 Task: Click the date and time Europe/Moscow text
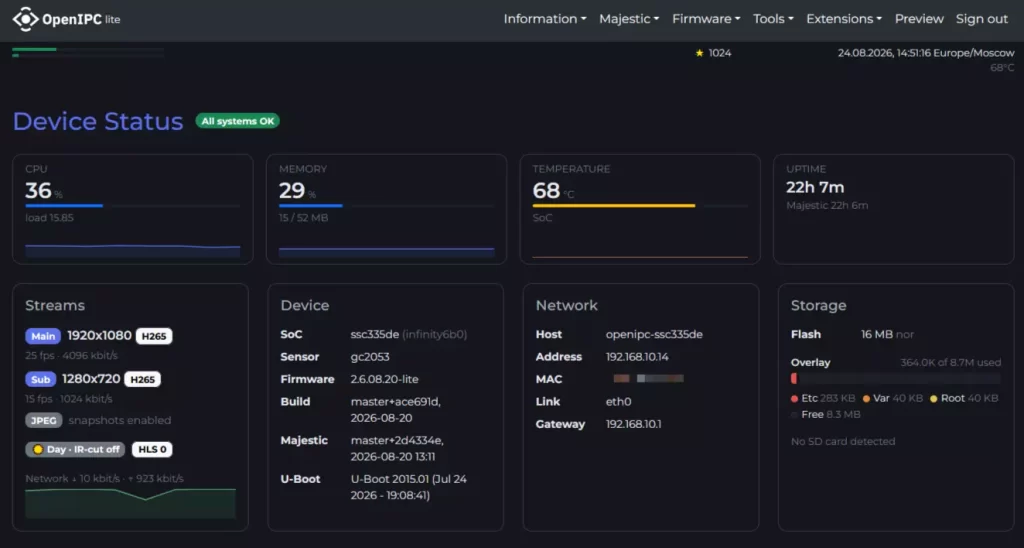click(926, 53)
